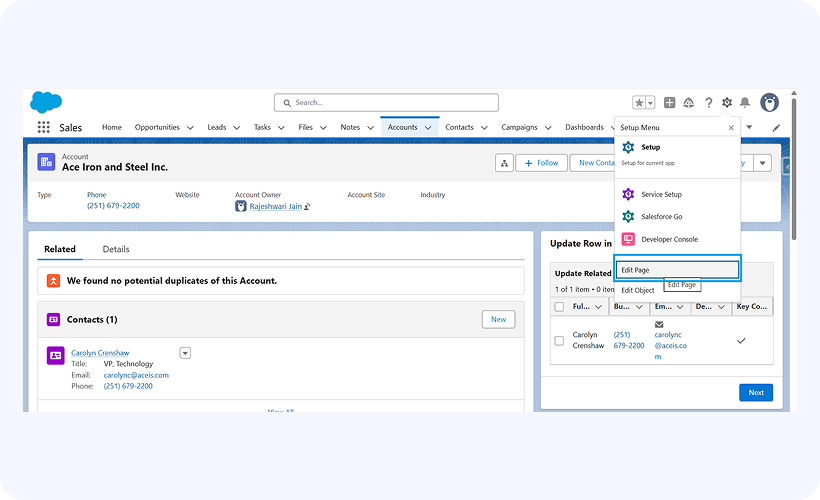The image size is (820, 500).
Task: Select Edit Page from Setup Menu
Action: 676,270
